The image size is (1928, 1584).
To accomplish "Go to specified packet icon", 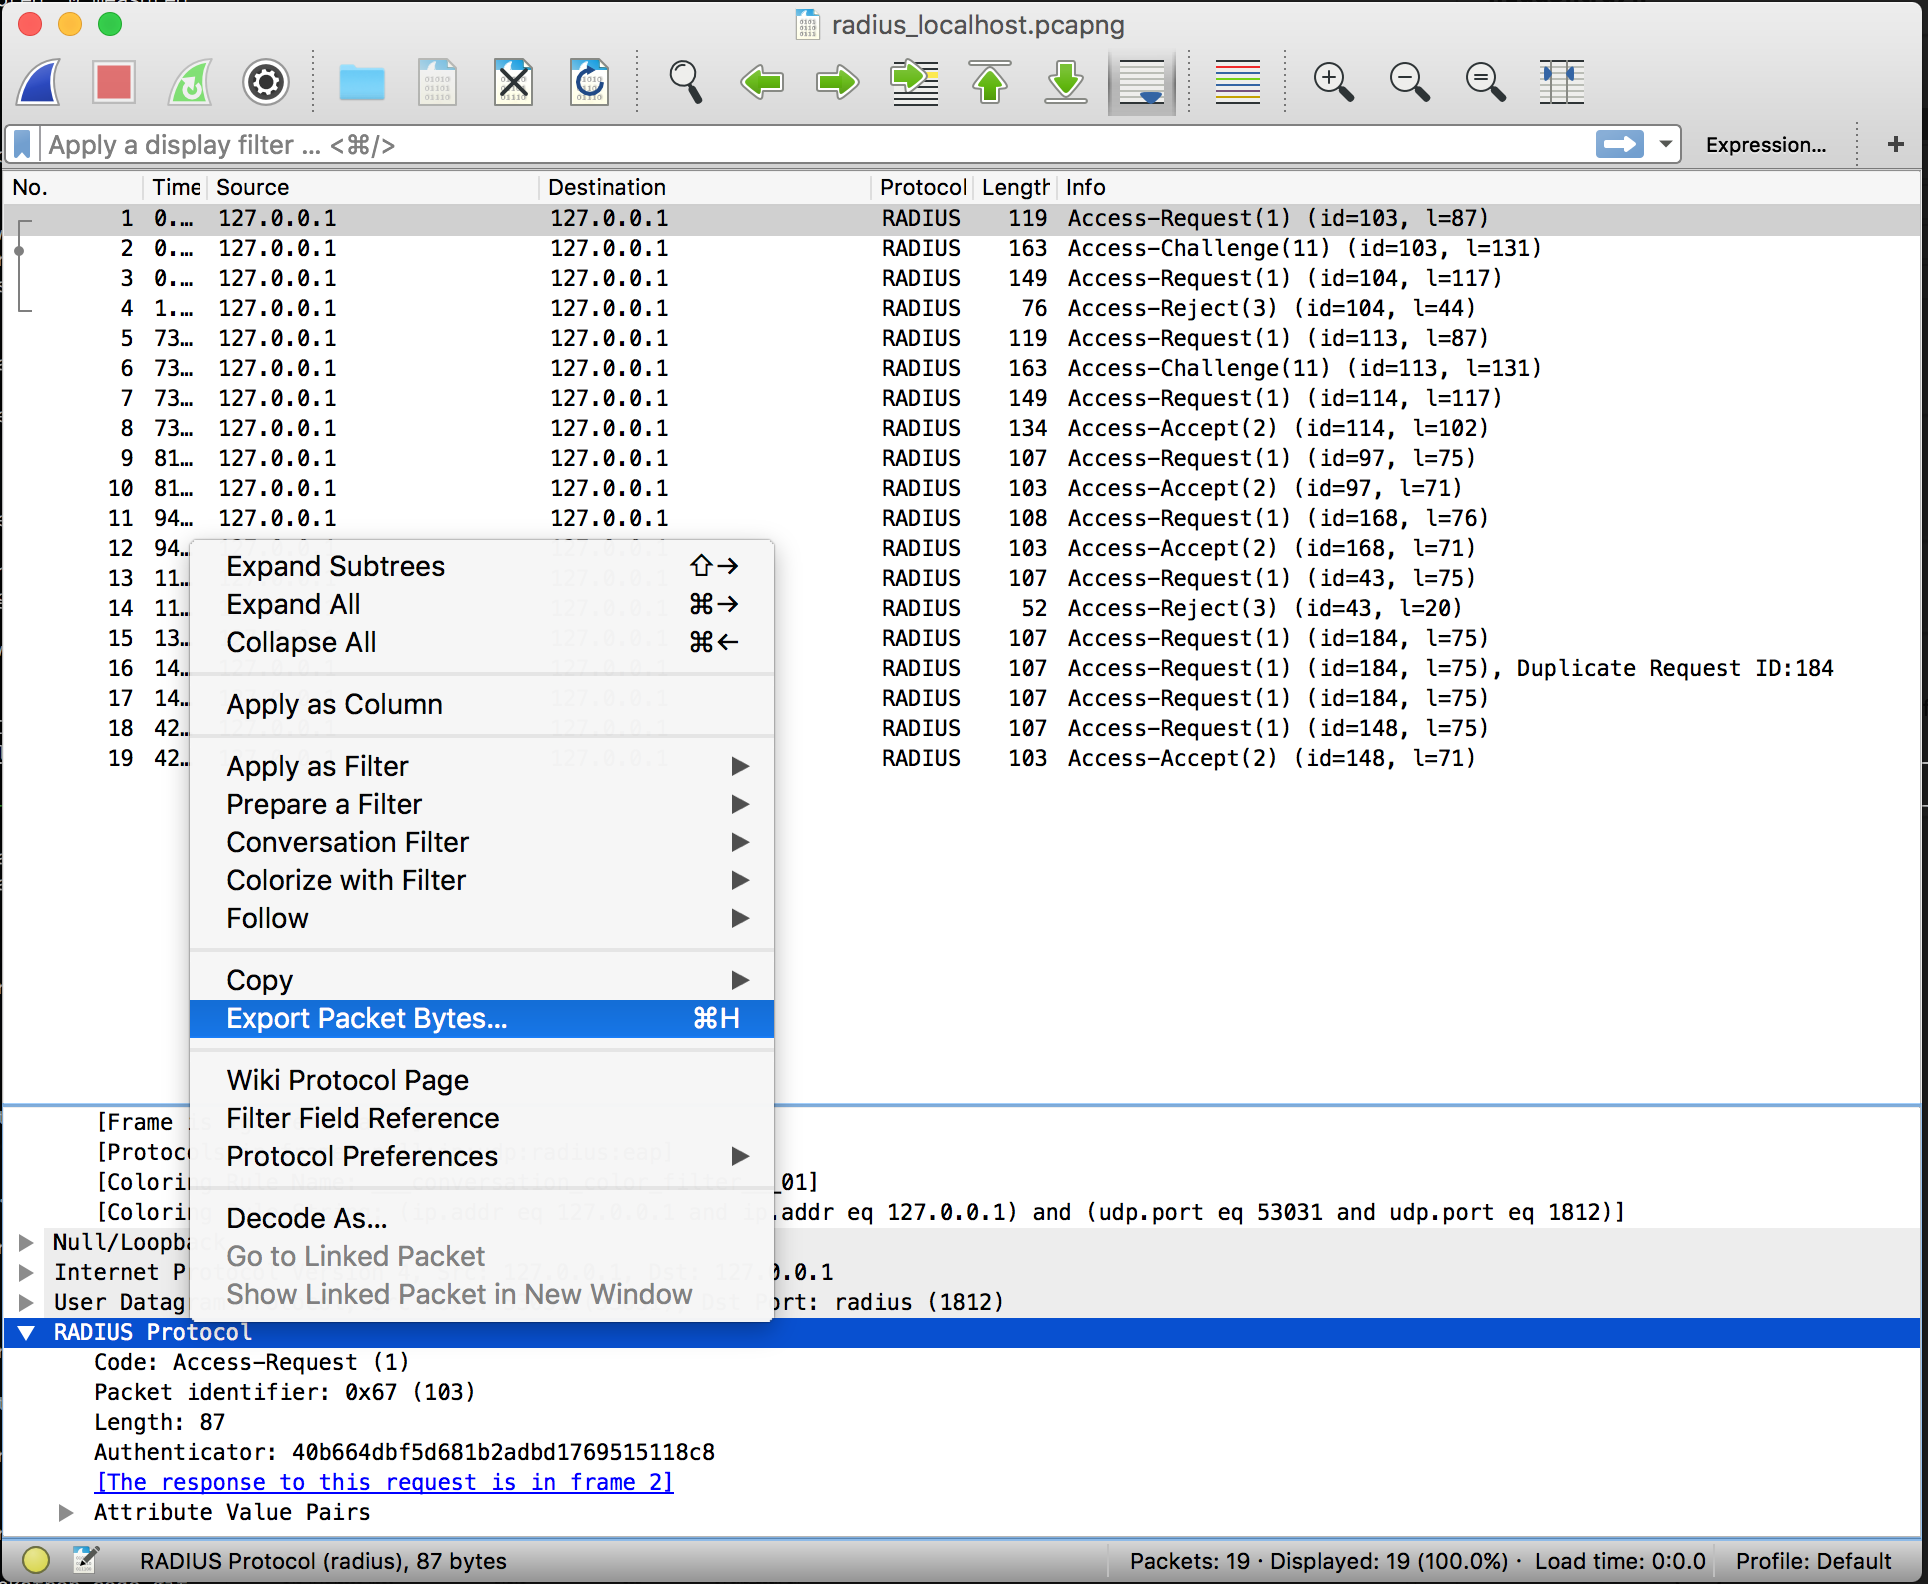I will (x=914, y=82).
